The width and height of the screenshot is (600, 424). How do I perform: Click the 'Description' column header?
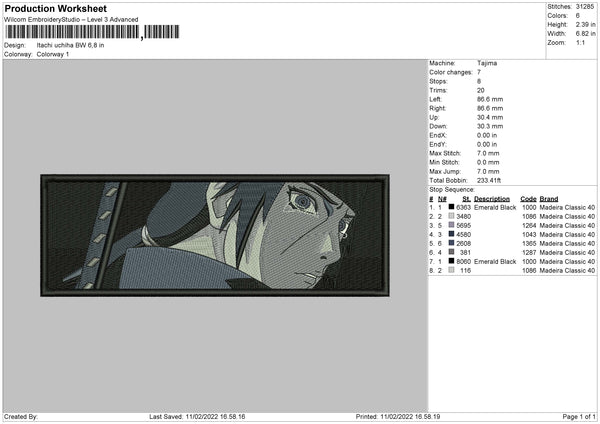[x=492, y=199]
